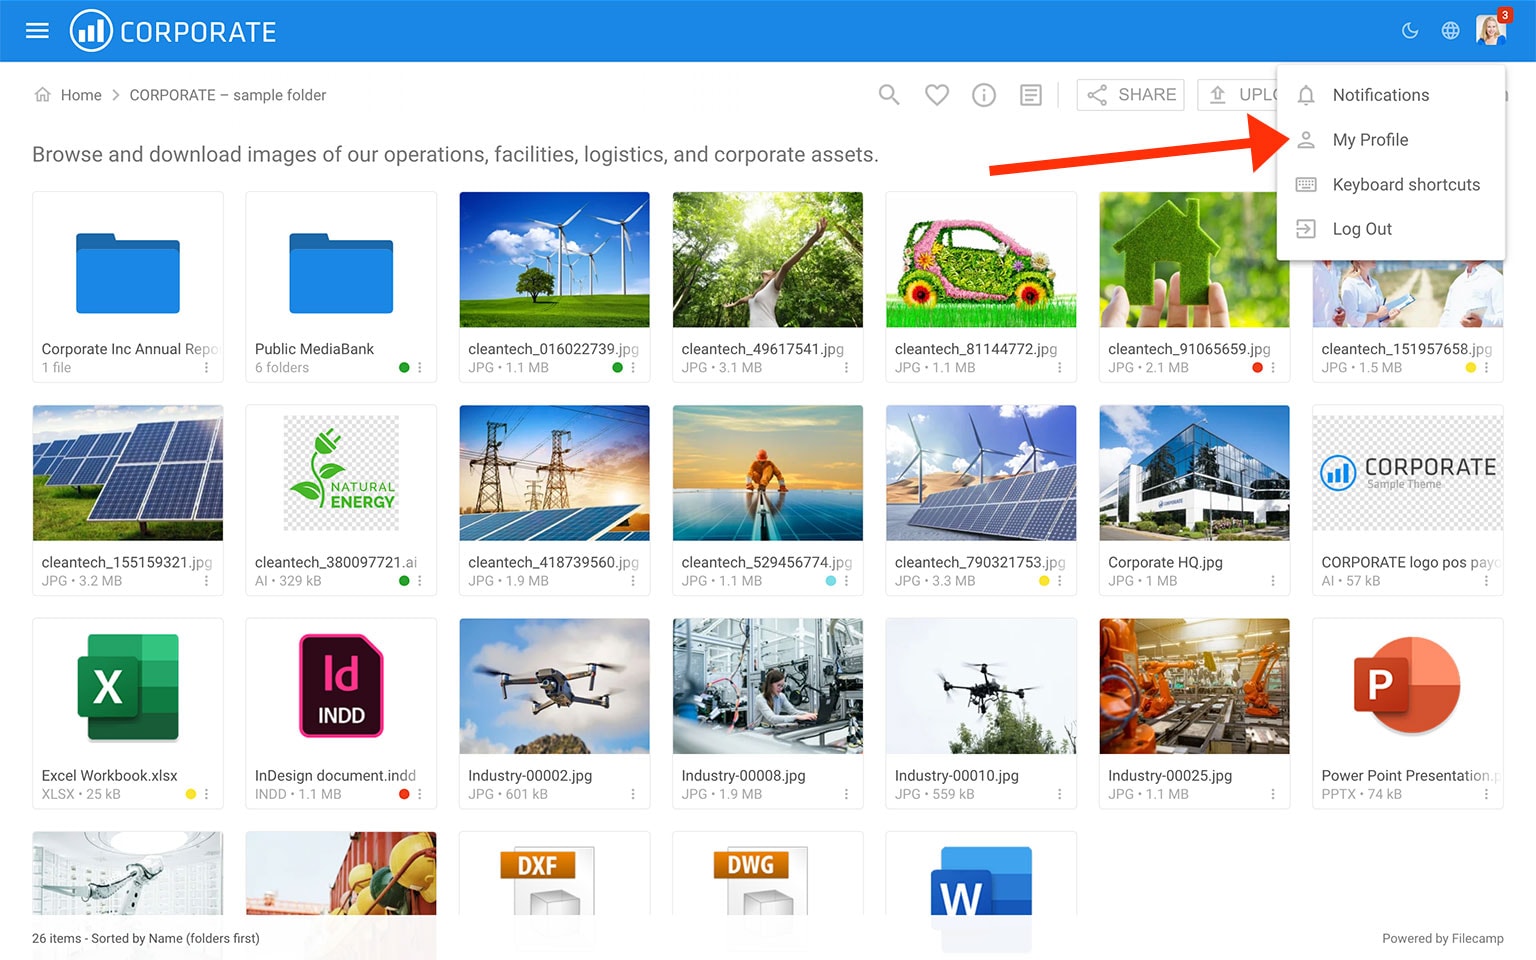Click the user avatar picture
The height and width of the screenshot is (960, 1536).
1490,31
